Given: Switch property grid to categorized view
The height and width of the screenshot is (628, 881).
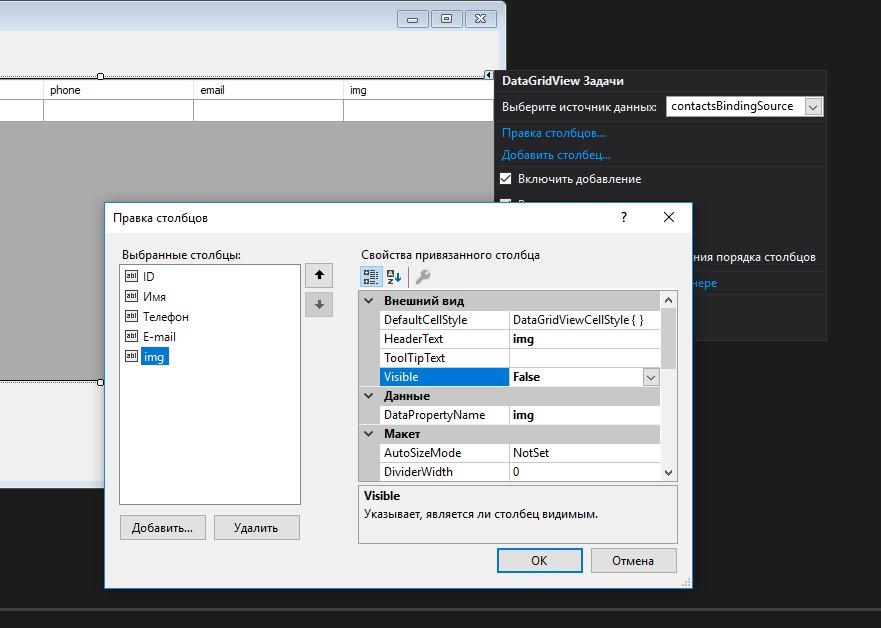Looking at the screenshot, I should 371,276.
